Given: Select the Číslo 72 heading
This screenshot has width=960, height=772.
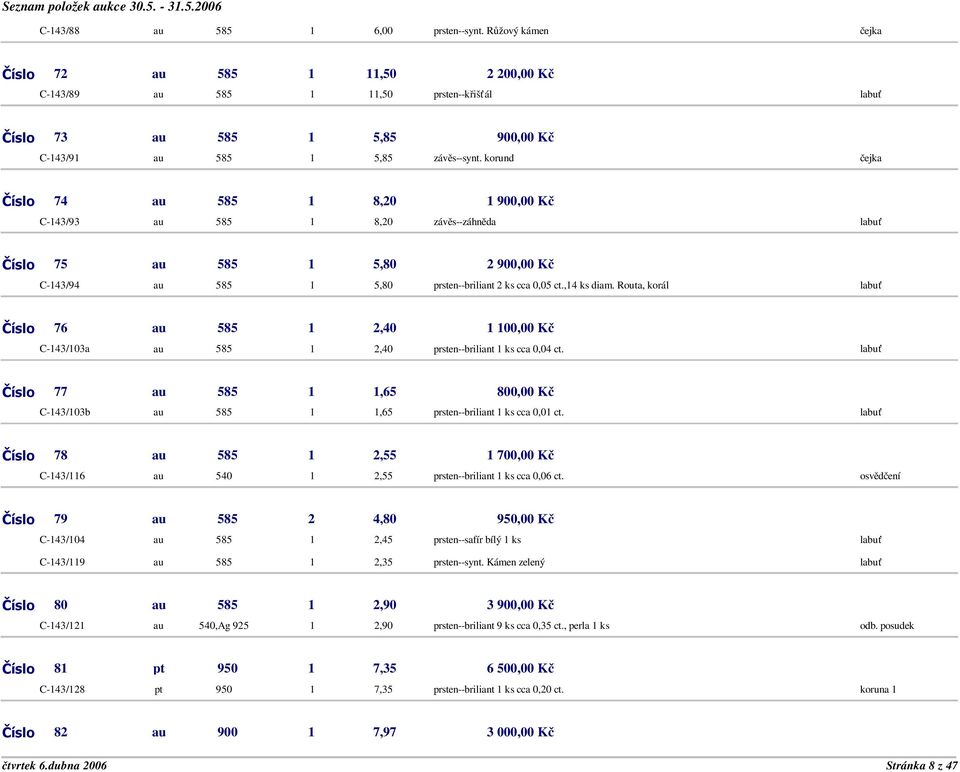Looking at the screenshot, I should click(x=35, y=75).
